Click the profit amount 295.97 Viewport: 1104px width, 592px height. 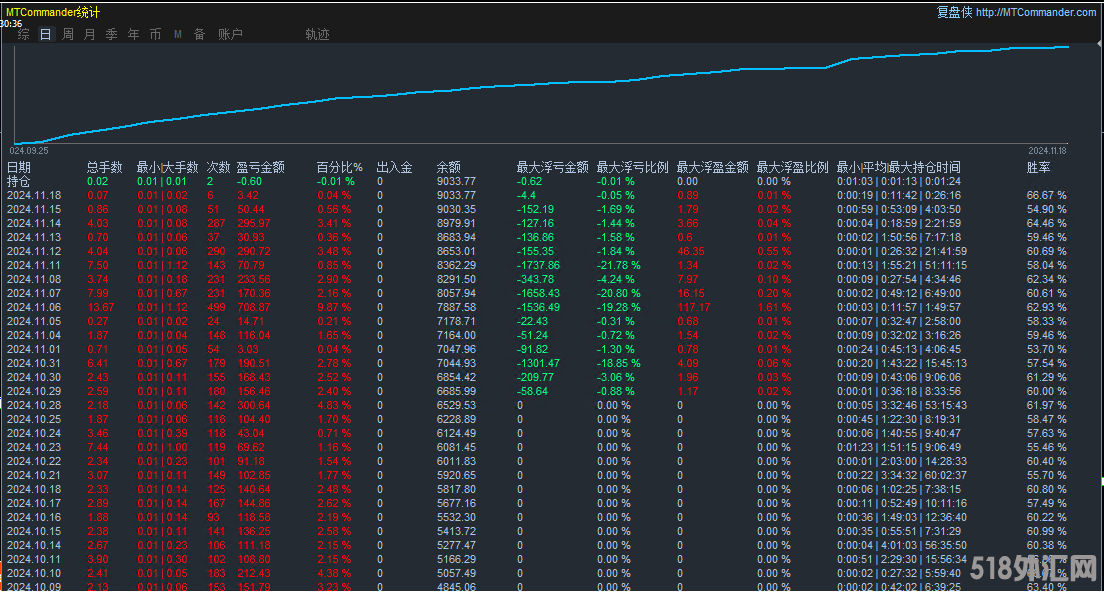point(253,223)
